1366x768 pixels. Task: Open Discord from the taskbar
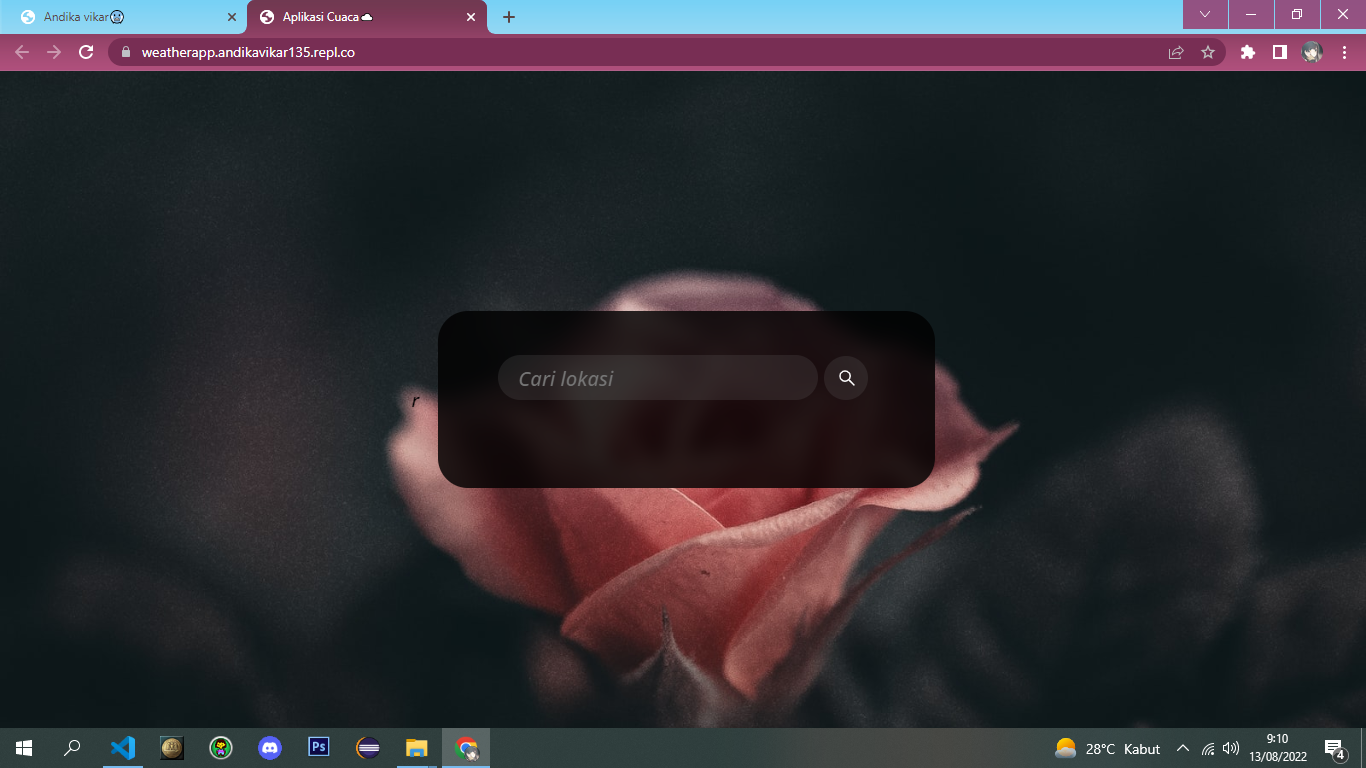click(x=269, y=748)
